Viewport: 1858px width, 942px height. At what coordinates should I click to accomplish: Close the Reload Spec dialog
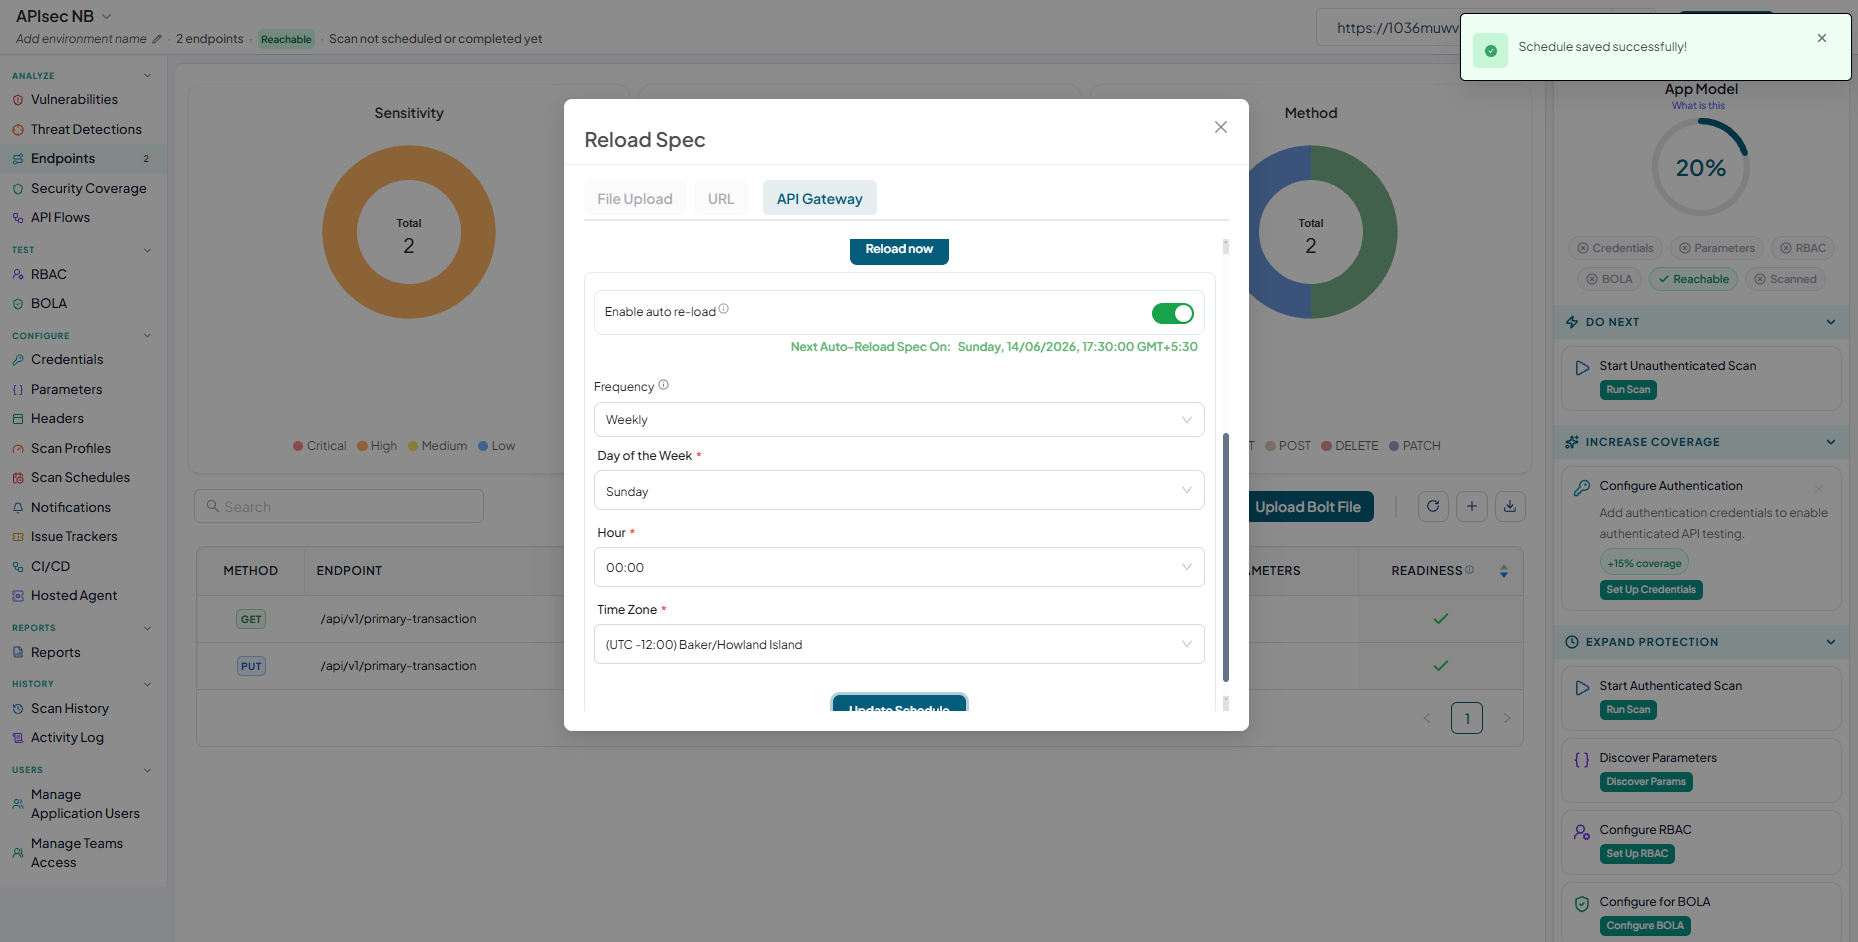[1221, 127]
